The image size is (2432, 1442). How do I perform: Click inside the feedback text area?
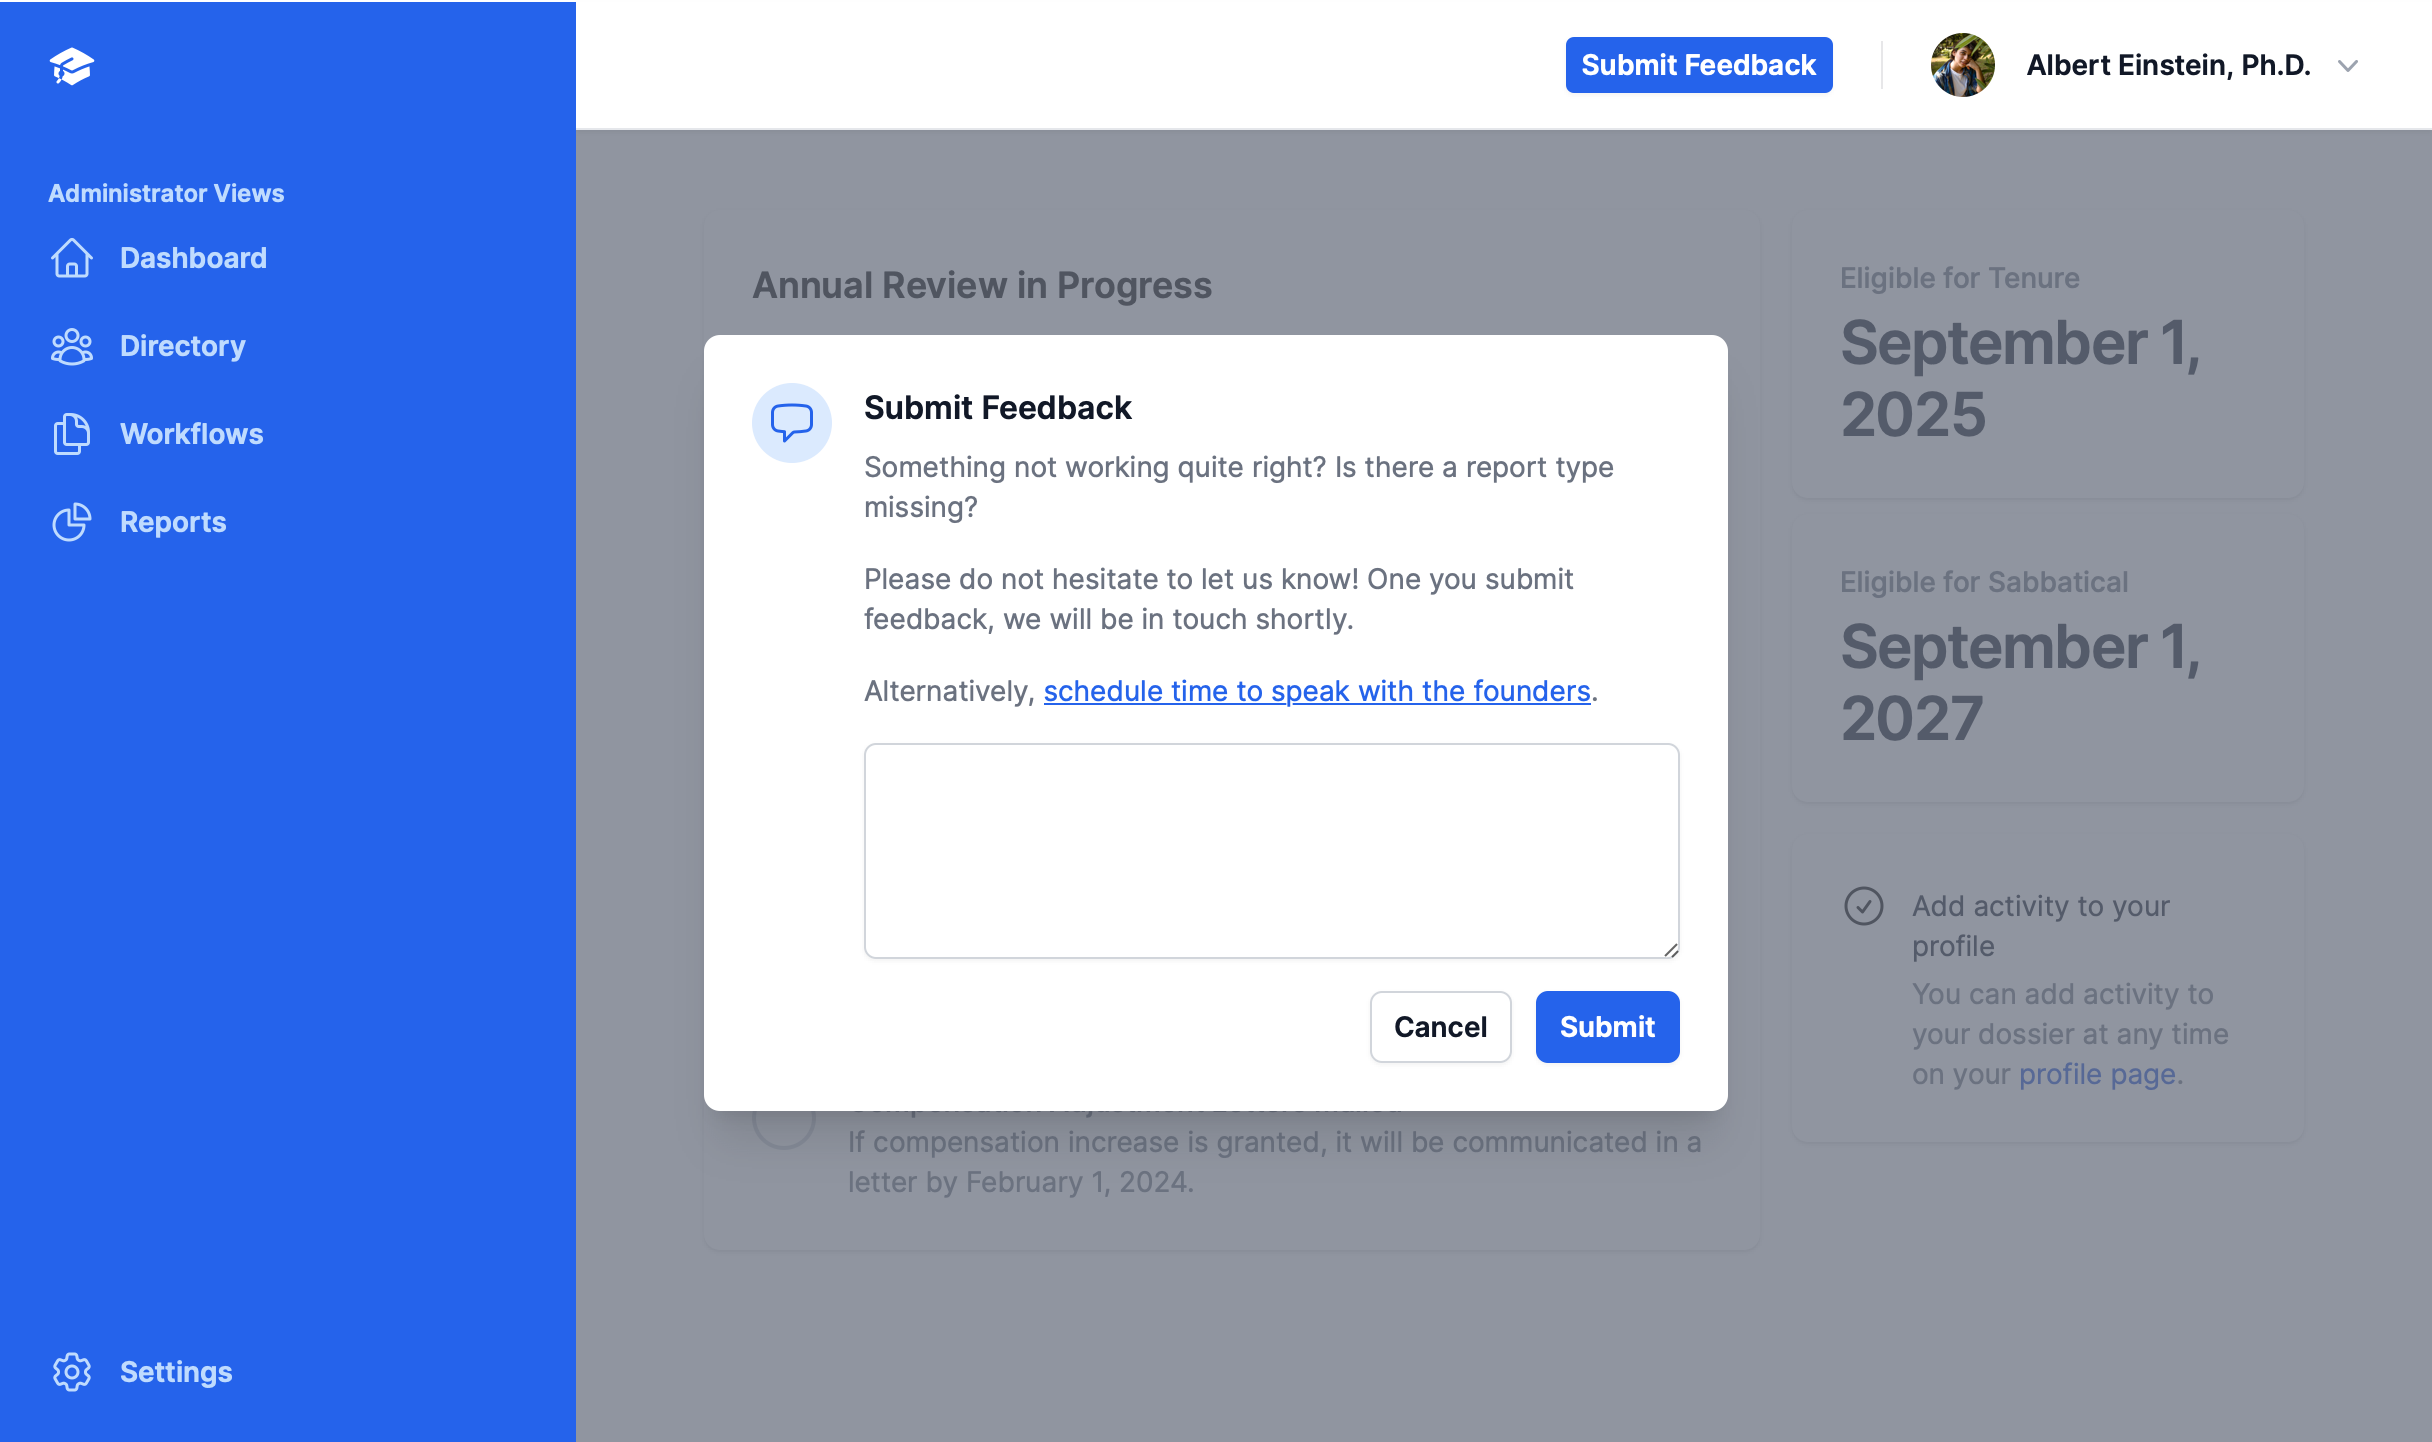pos(1270,850)
